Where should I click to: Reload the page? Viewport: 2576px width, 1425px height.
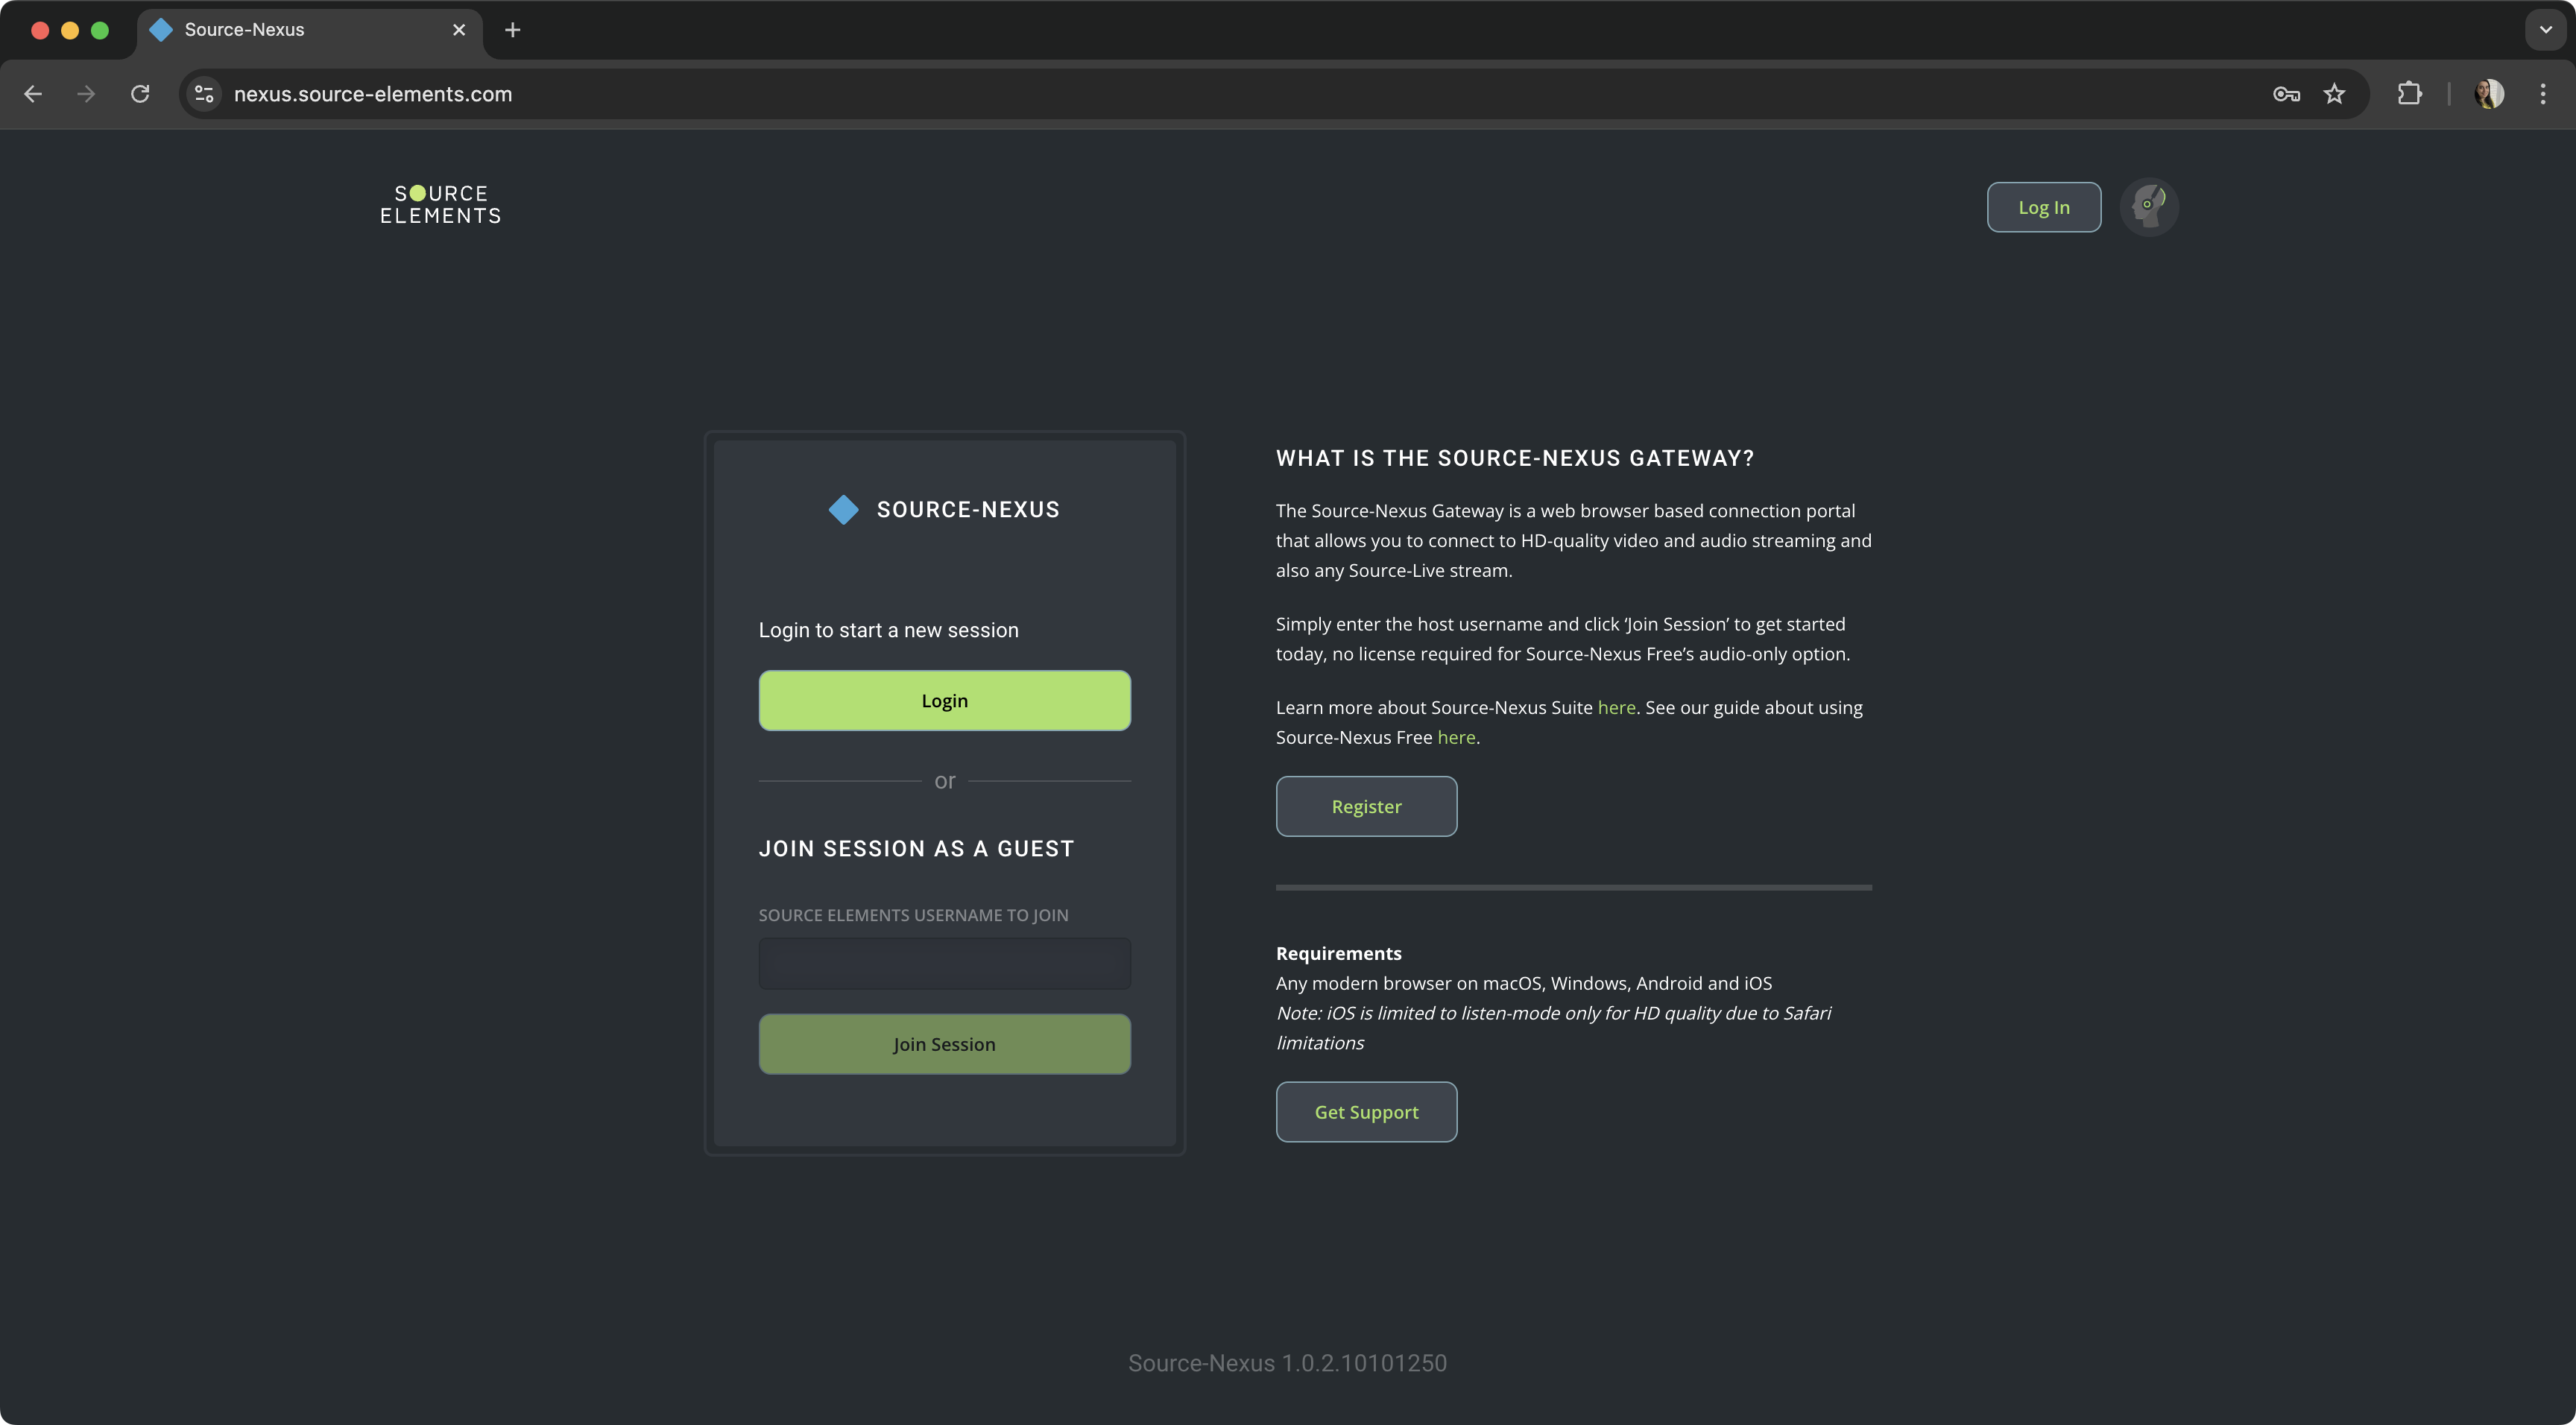pos(140,94)
